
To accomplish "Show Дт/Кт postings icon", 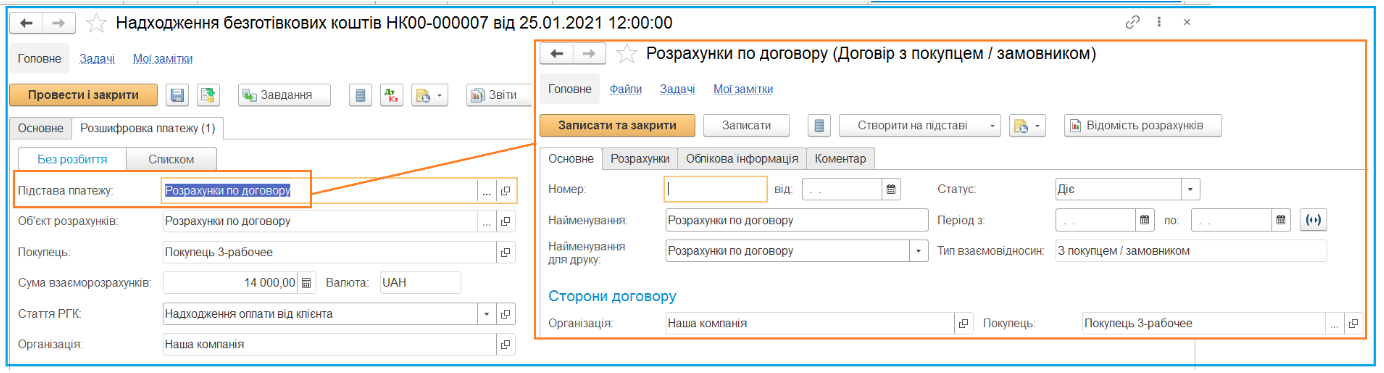I will click(x=391, y=95).
